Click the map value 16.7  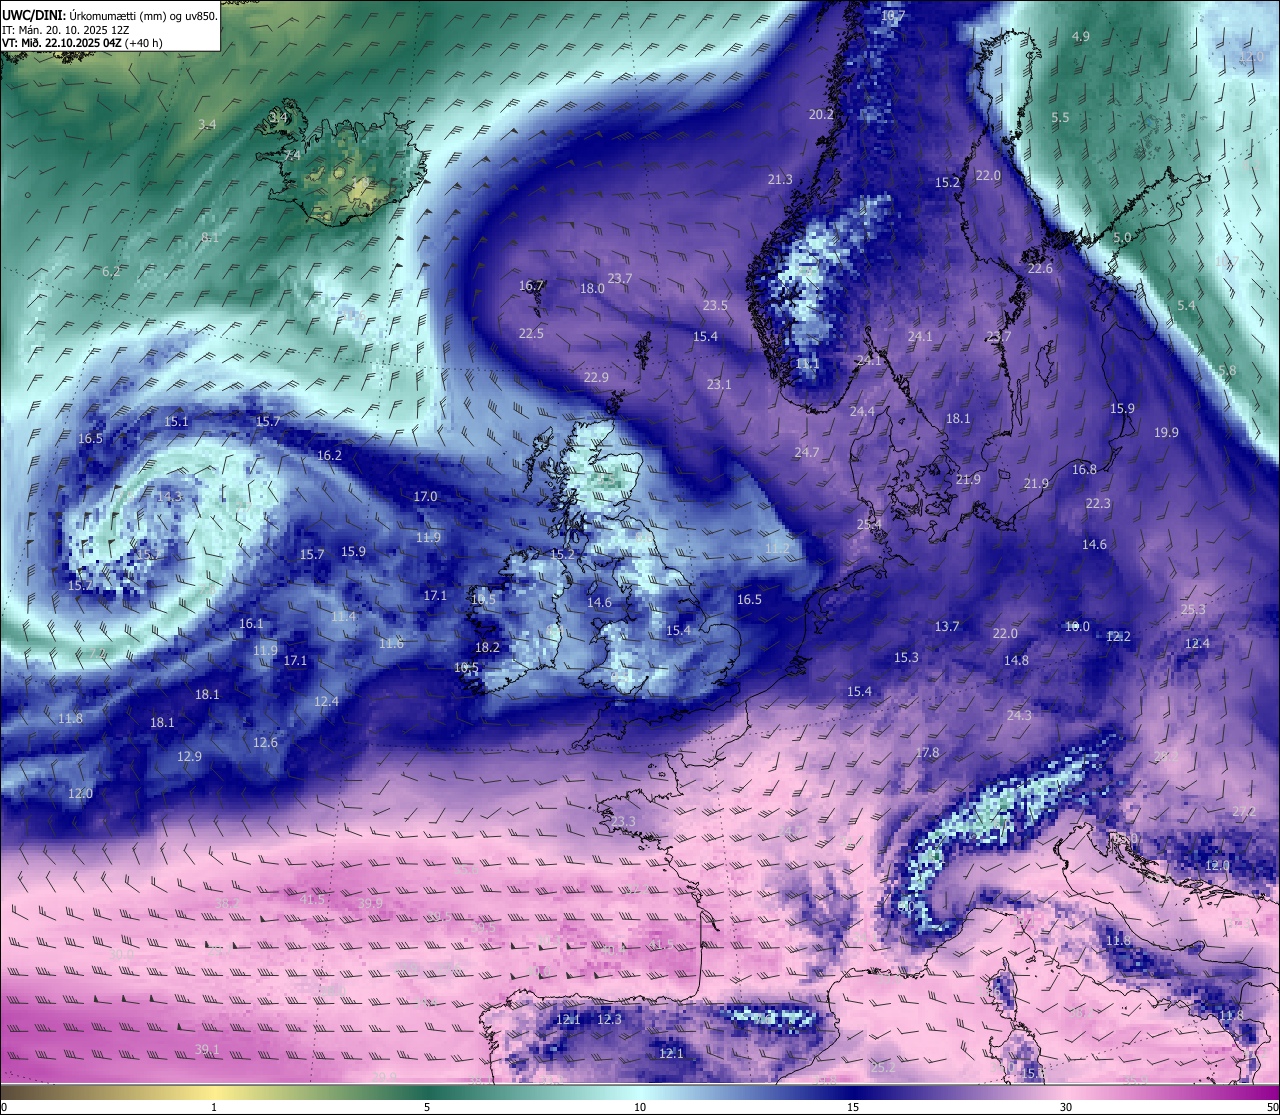[531, 285]
